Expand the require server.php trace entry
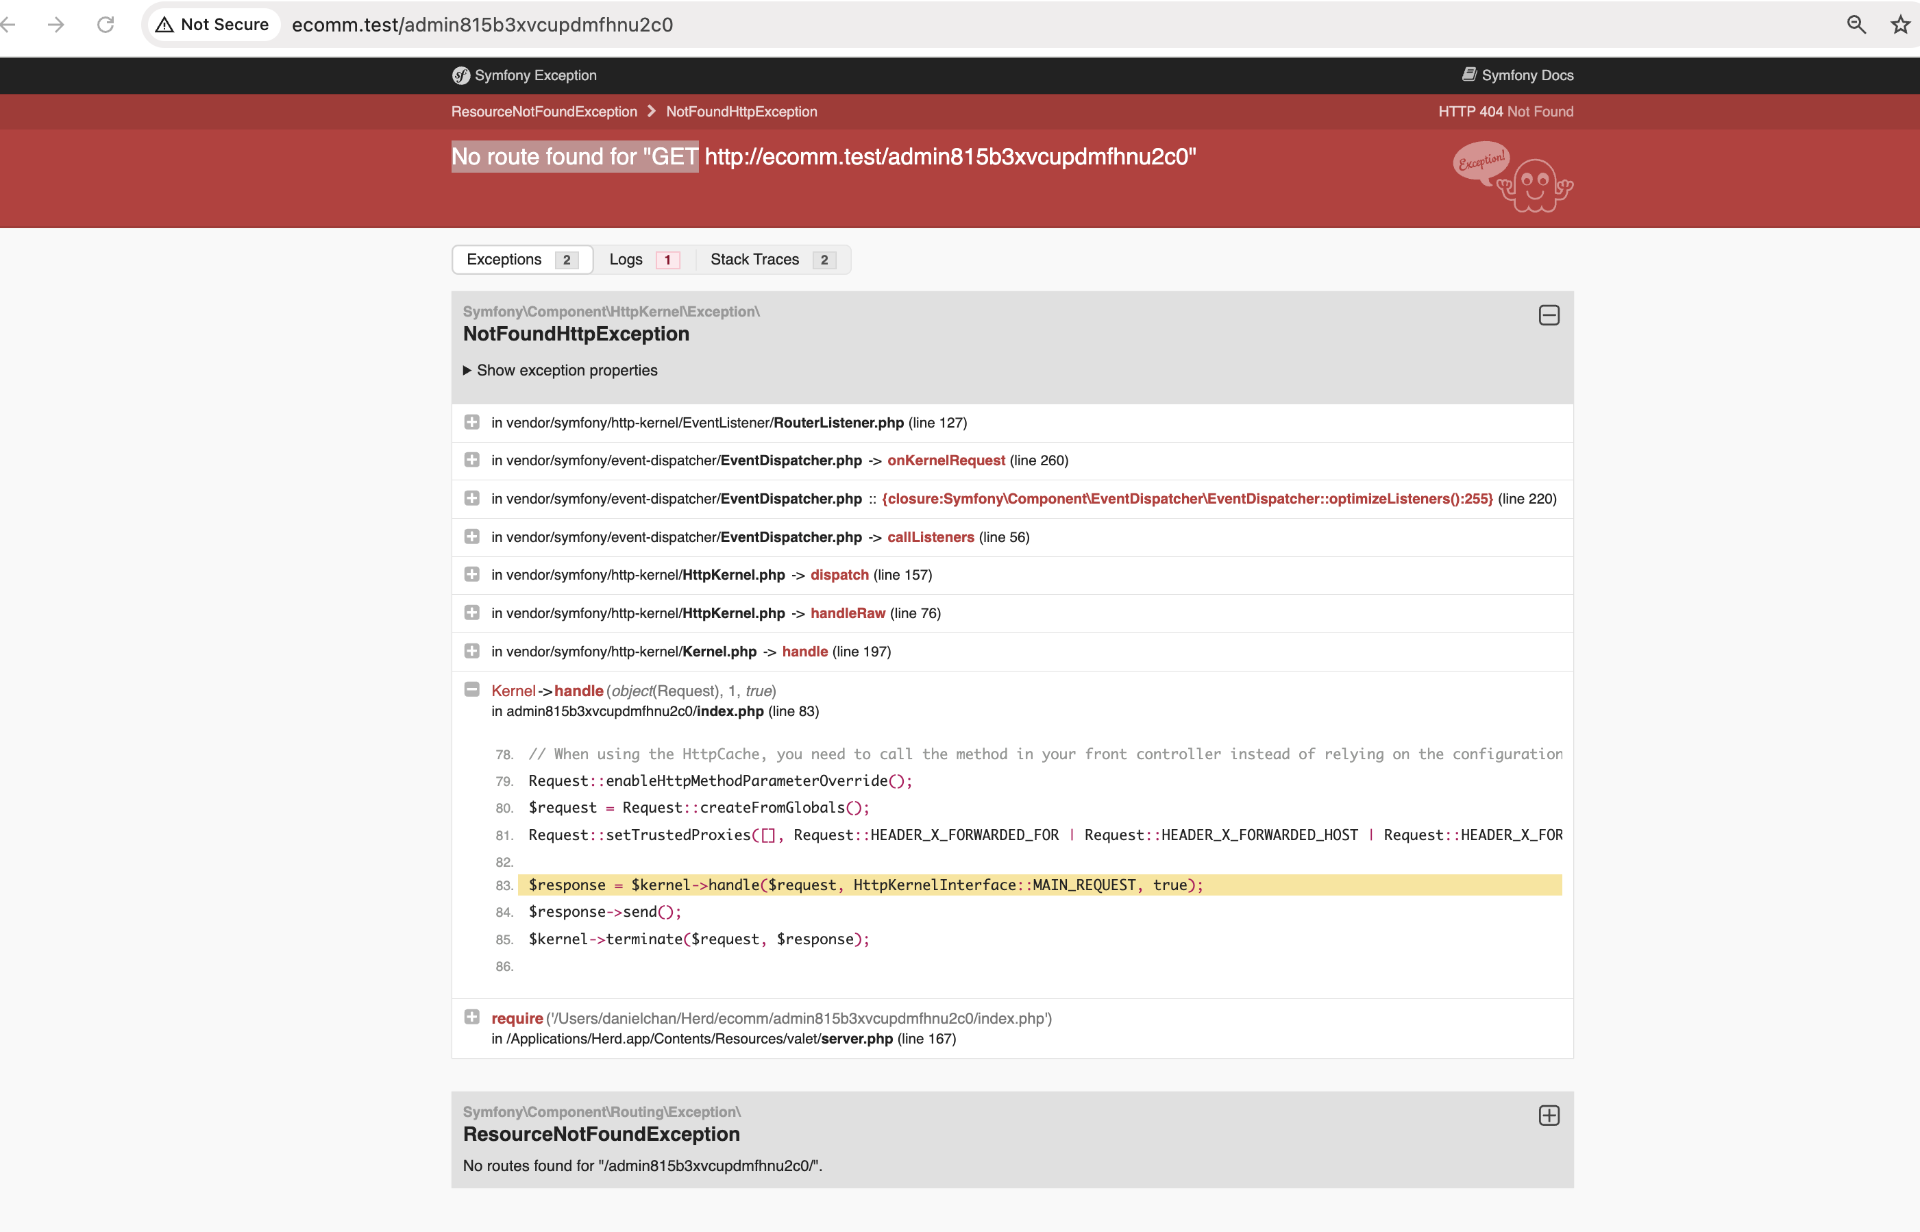This screenshot has height=1232, width=1920. 472,1017
